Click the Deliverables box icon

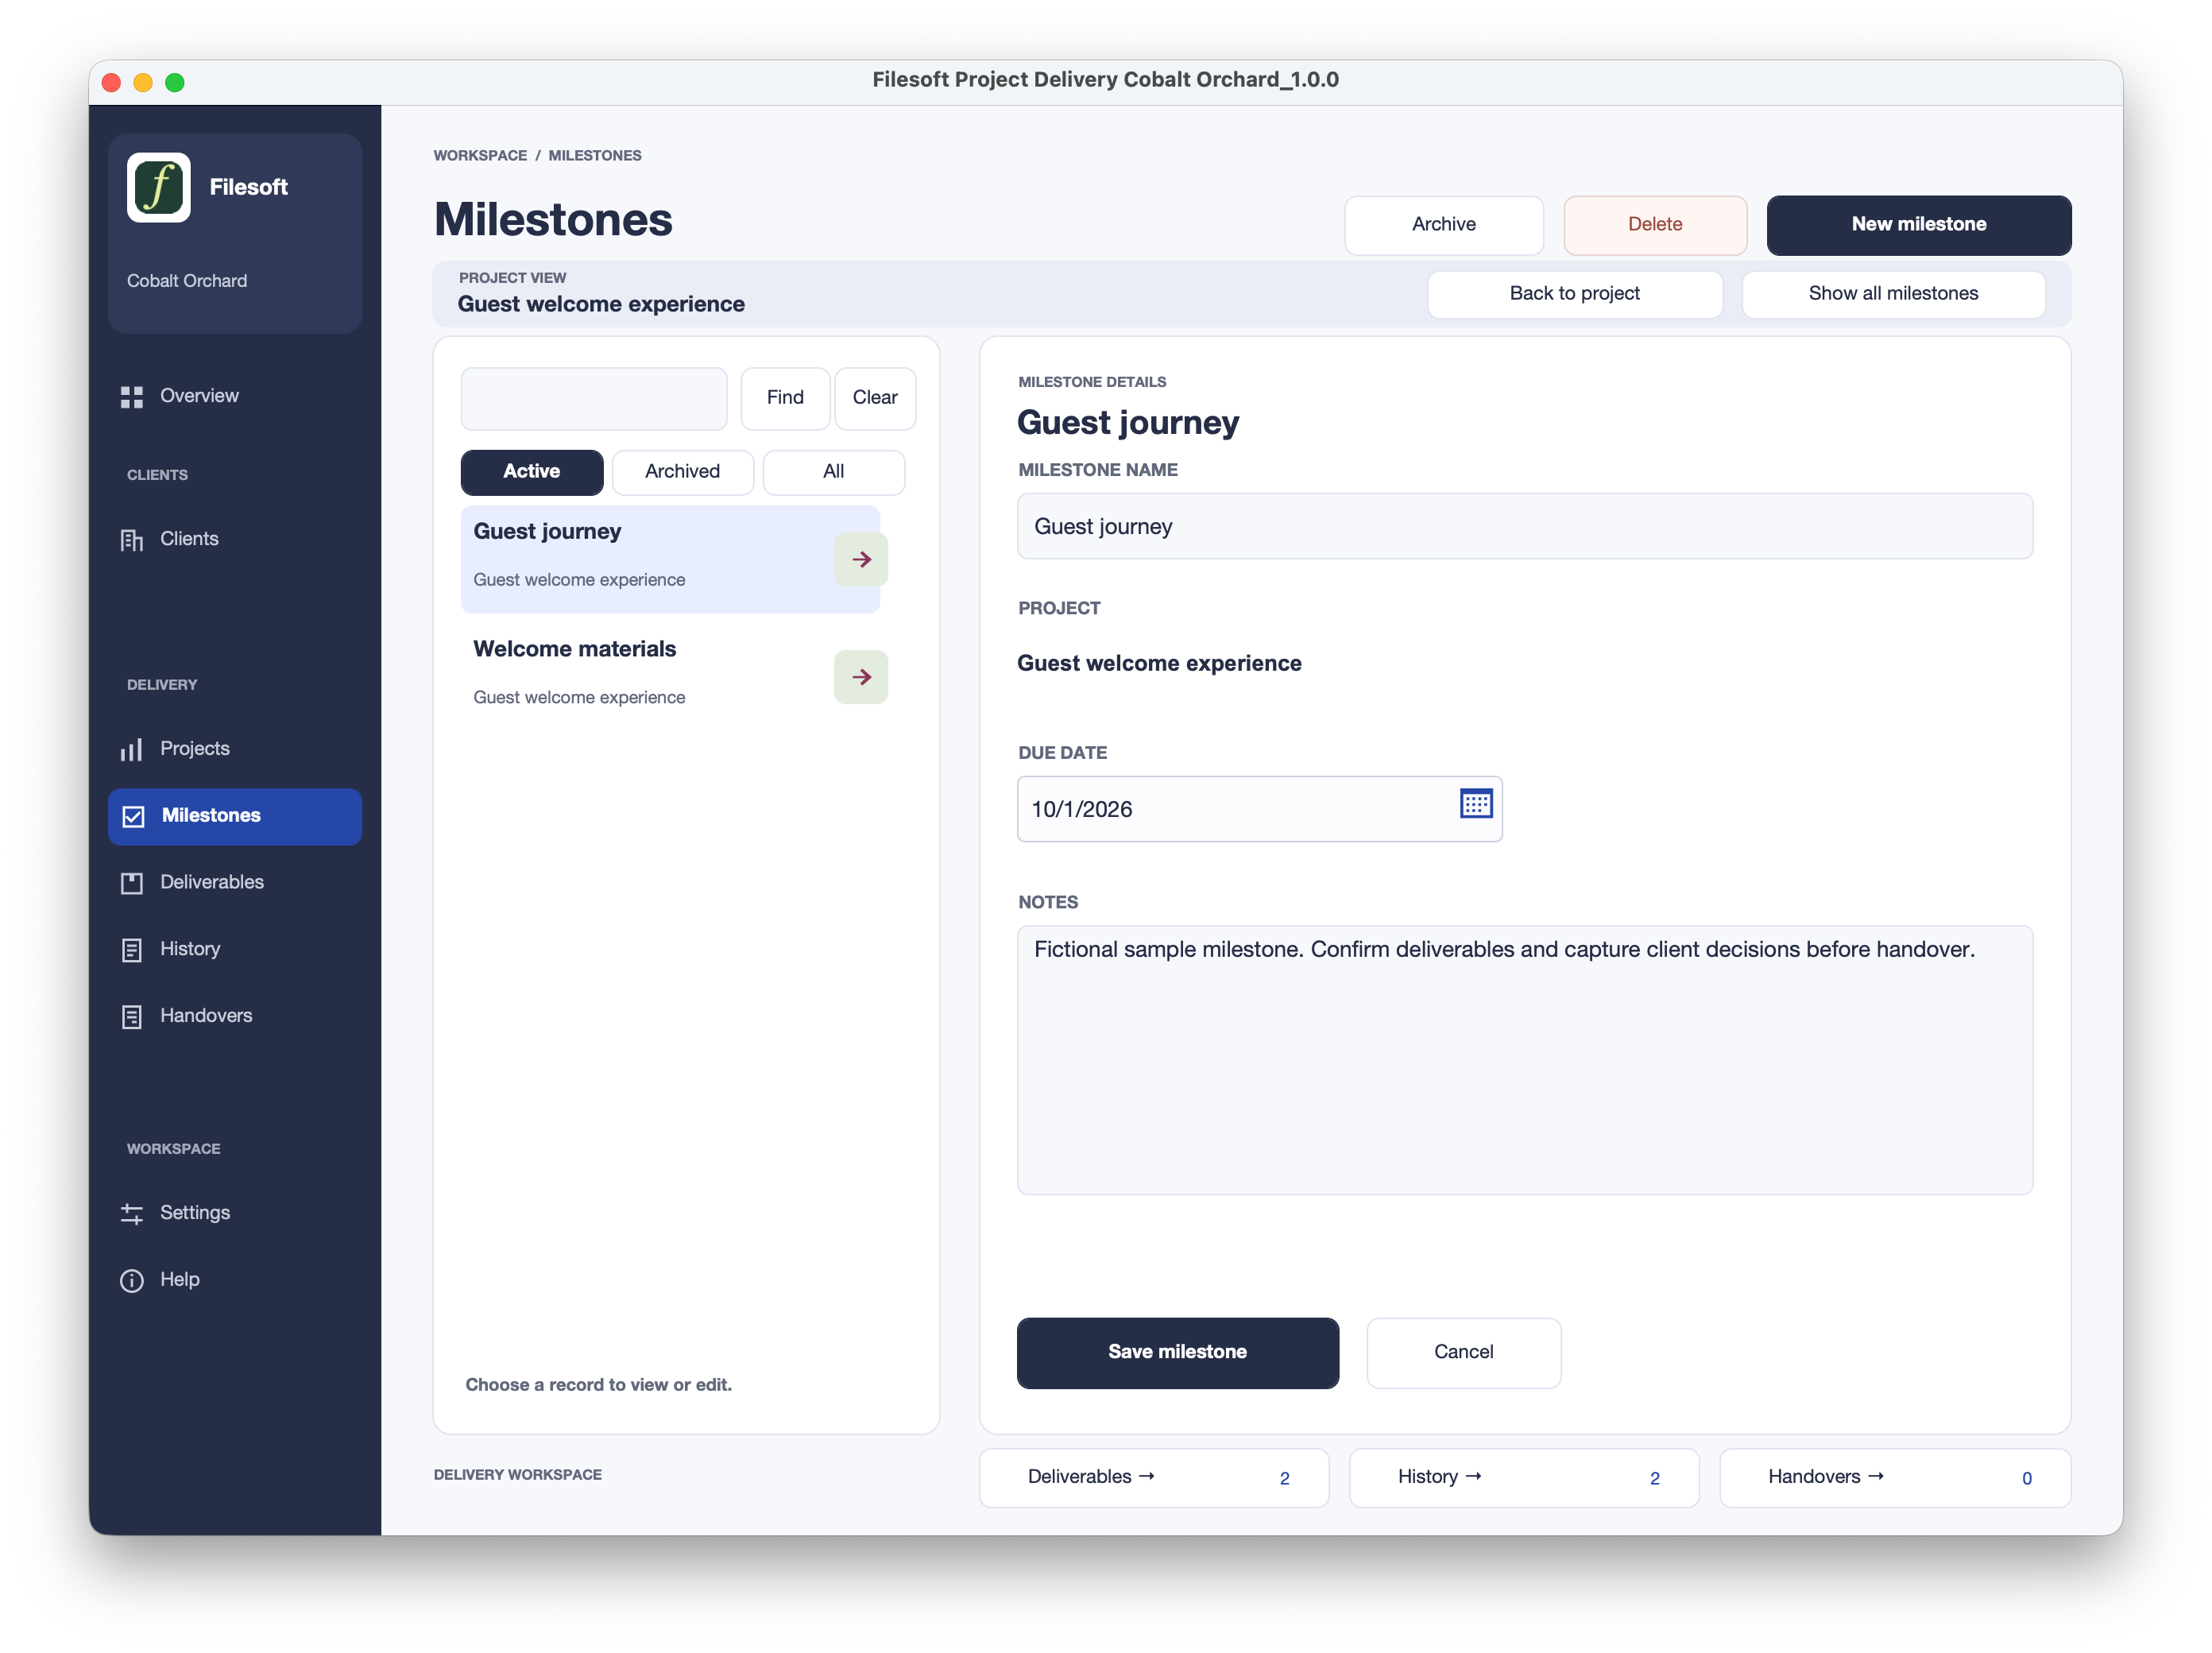132,883
